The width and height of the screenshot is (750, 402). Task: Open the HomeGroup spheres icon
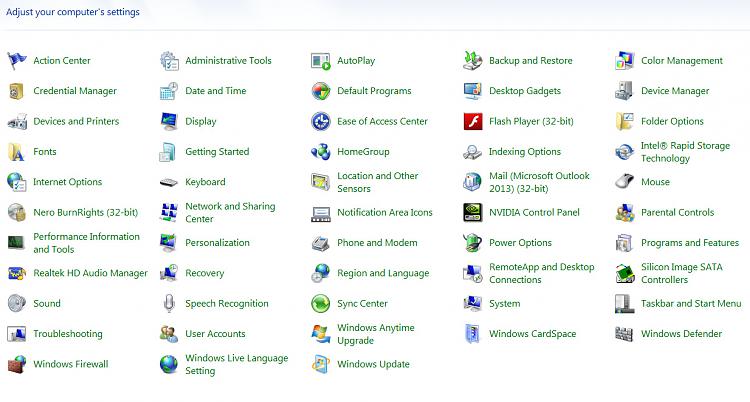coord(320,152)
